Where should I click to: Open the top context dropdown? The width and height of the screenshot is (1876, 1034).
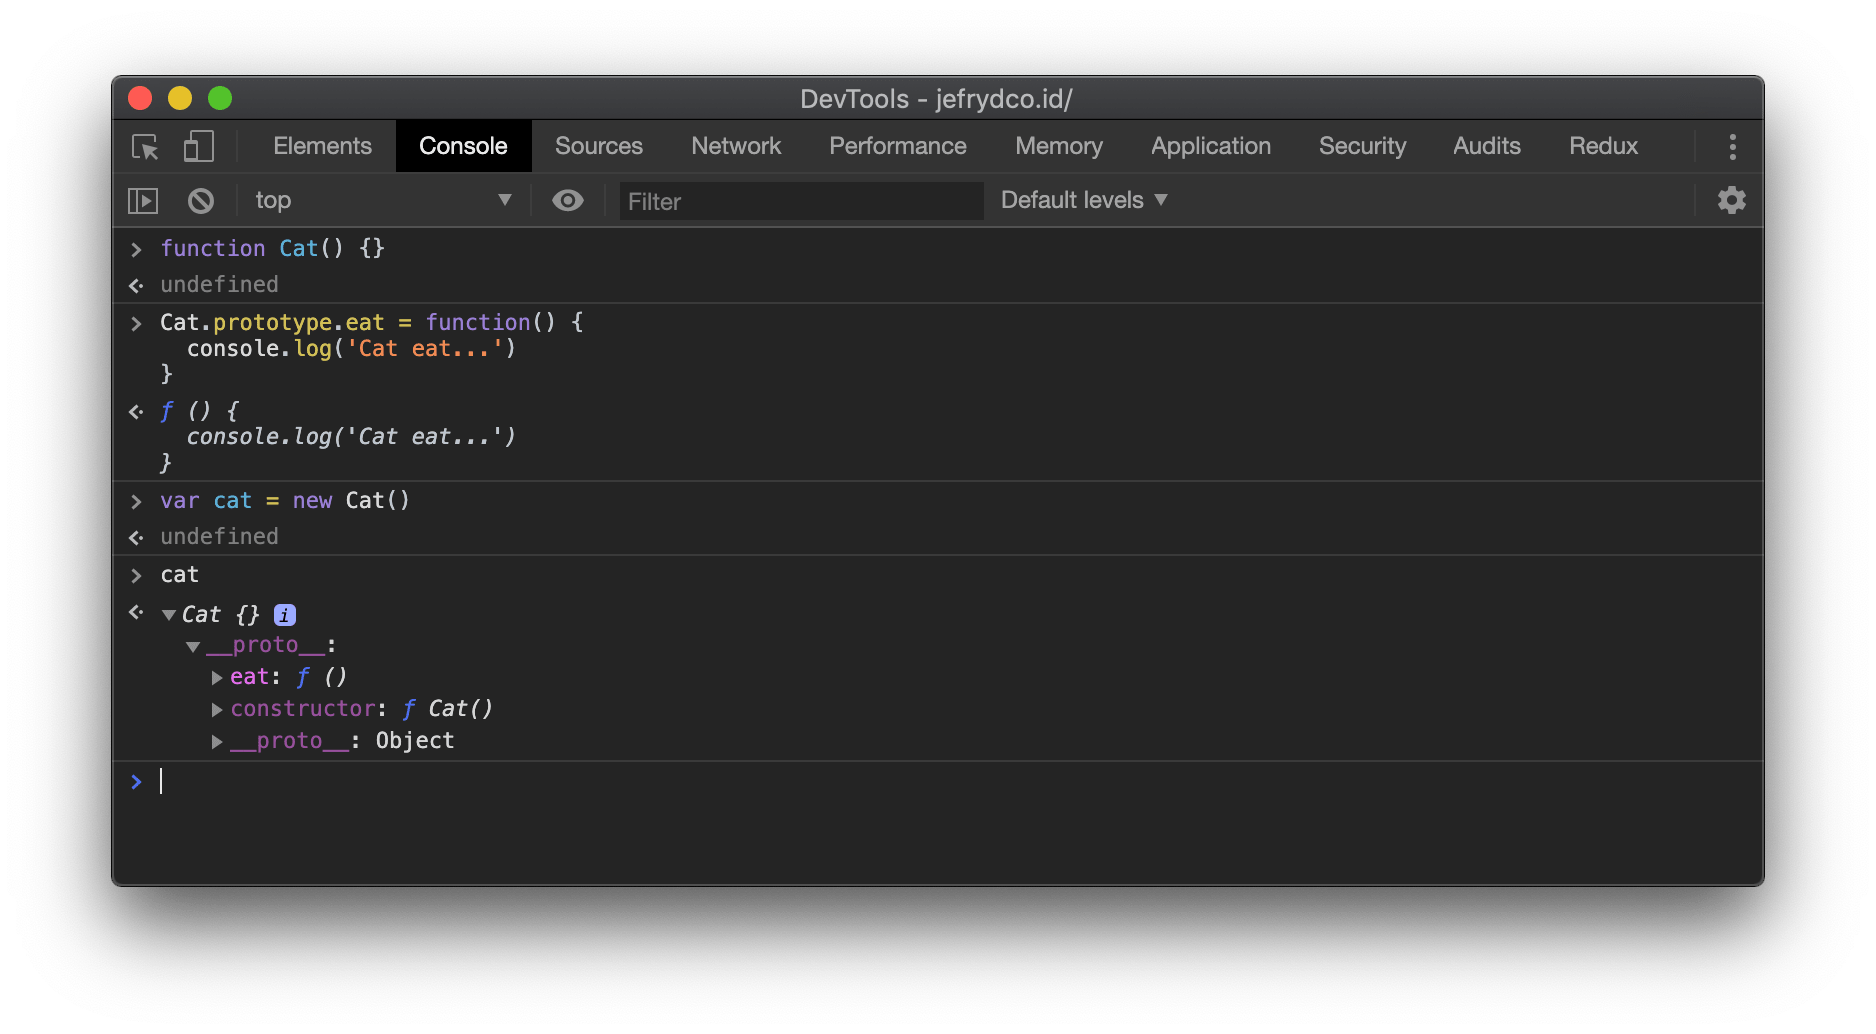click(383, 201)
